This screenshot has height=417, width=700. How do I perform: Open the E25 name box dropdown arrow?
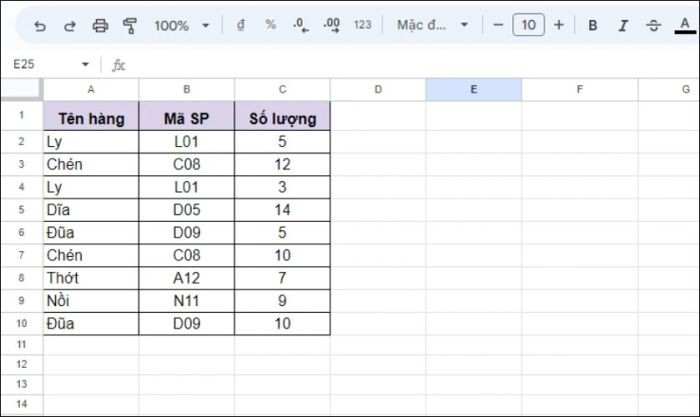point(85,64)
